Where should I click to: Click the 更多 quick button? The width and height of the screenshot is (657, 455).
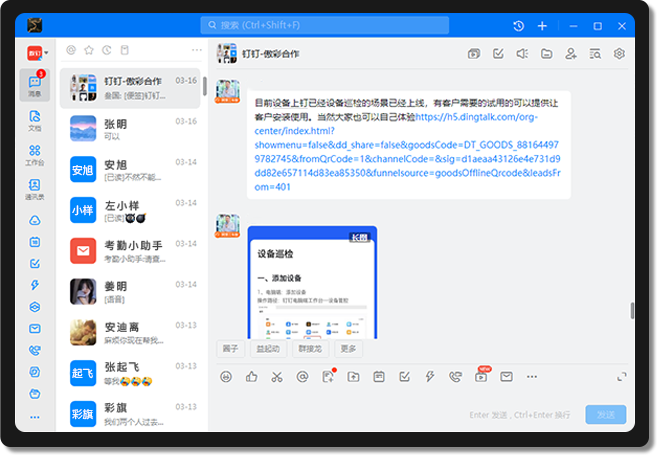point(348,349)
